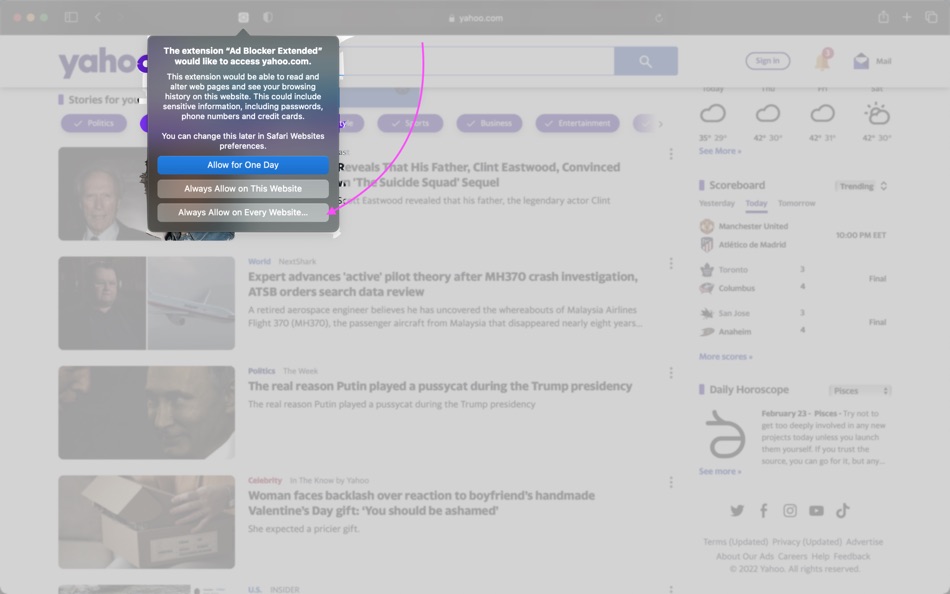
Task: Open options menu for Clint Eastwood story
Action: point(671,154)
